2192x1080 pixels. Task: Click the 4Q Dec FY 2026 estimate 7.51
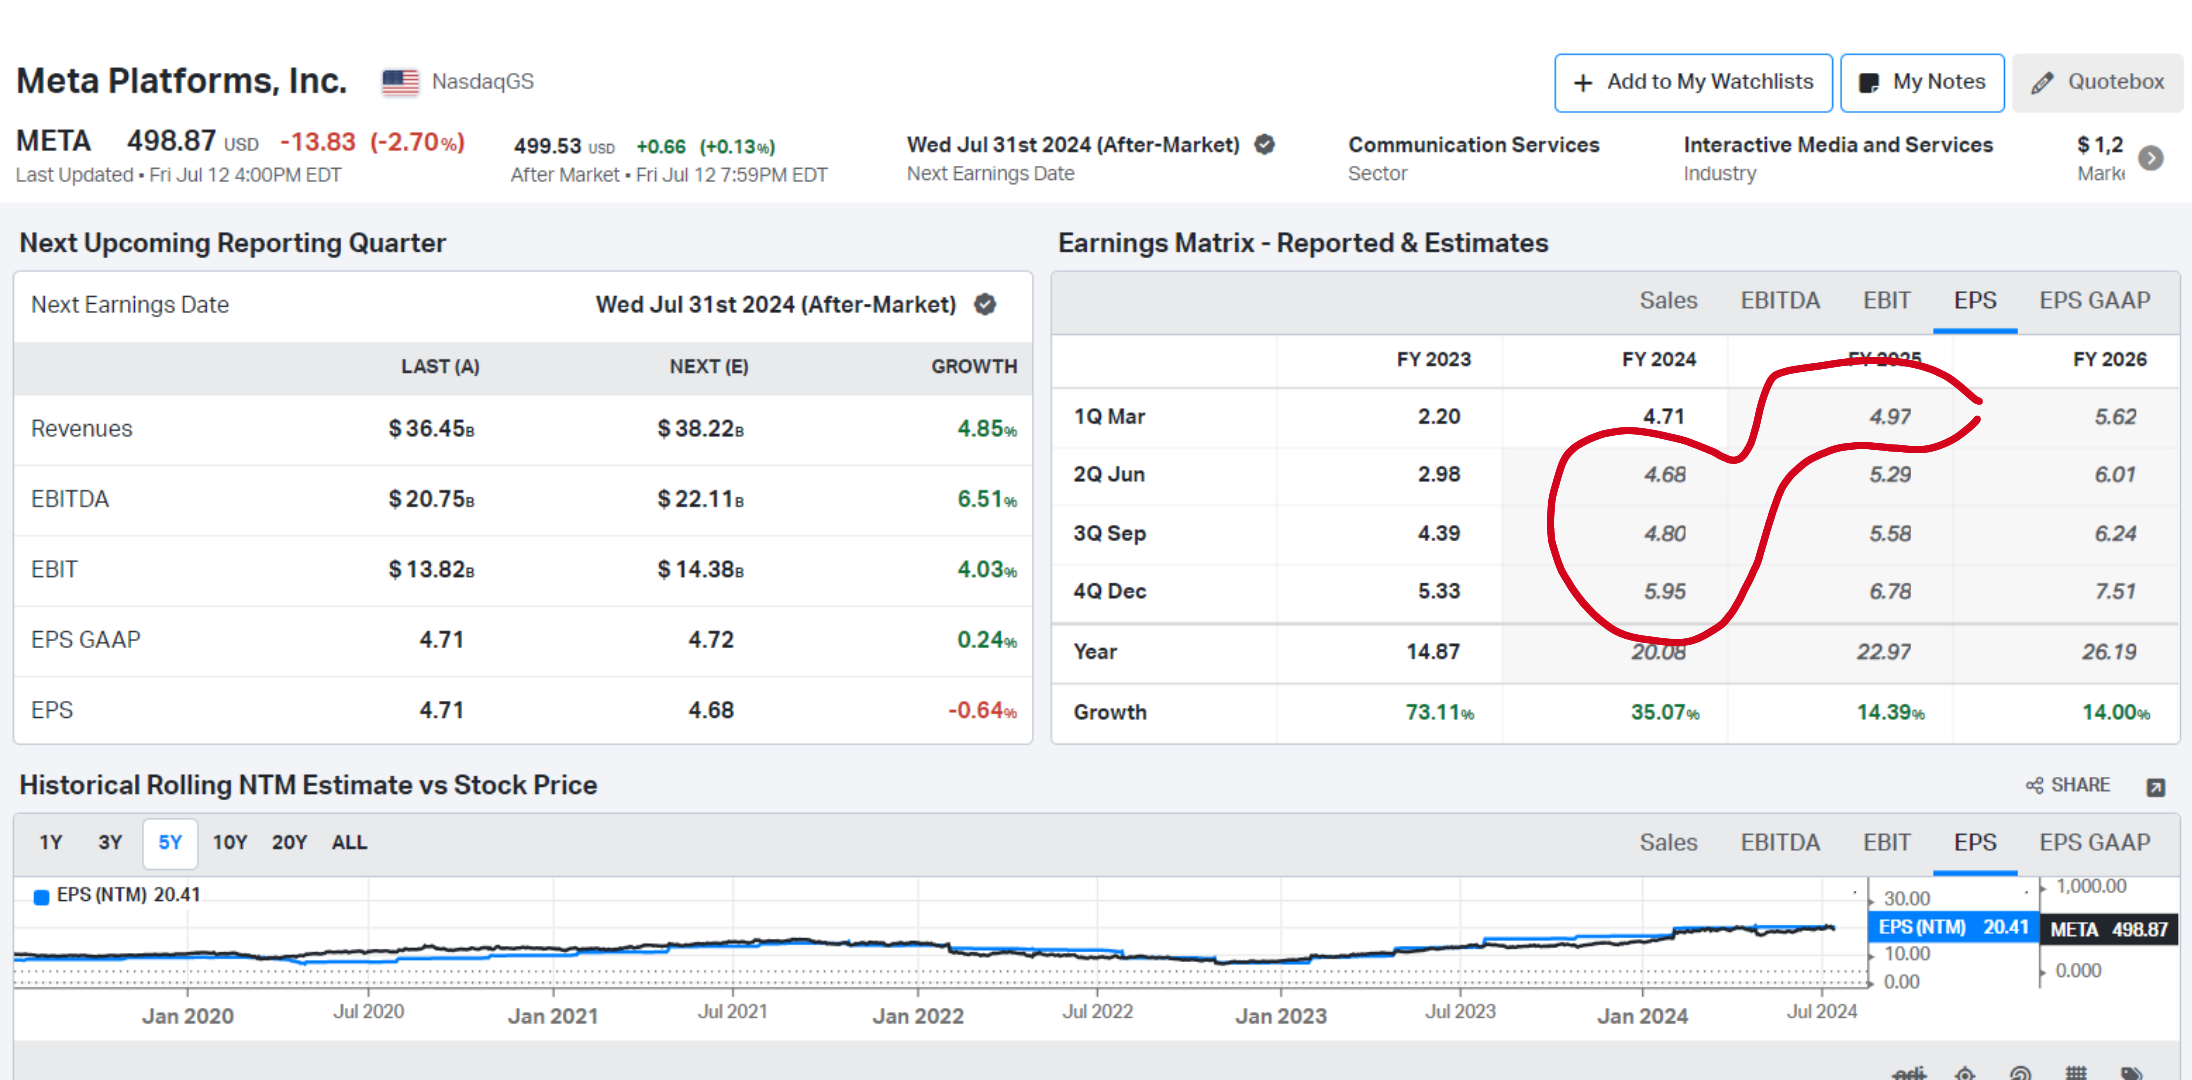pos(2115,592)
